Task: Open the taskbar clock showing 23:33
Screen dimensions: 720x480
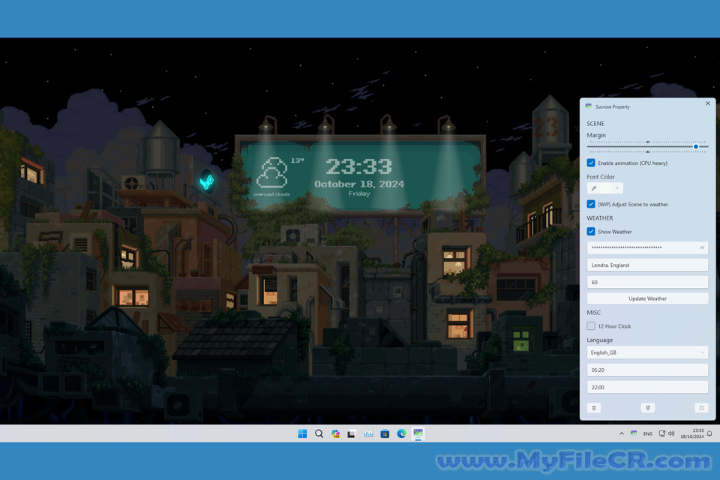Action: pyautogui.click(x=692, y=433)
